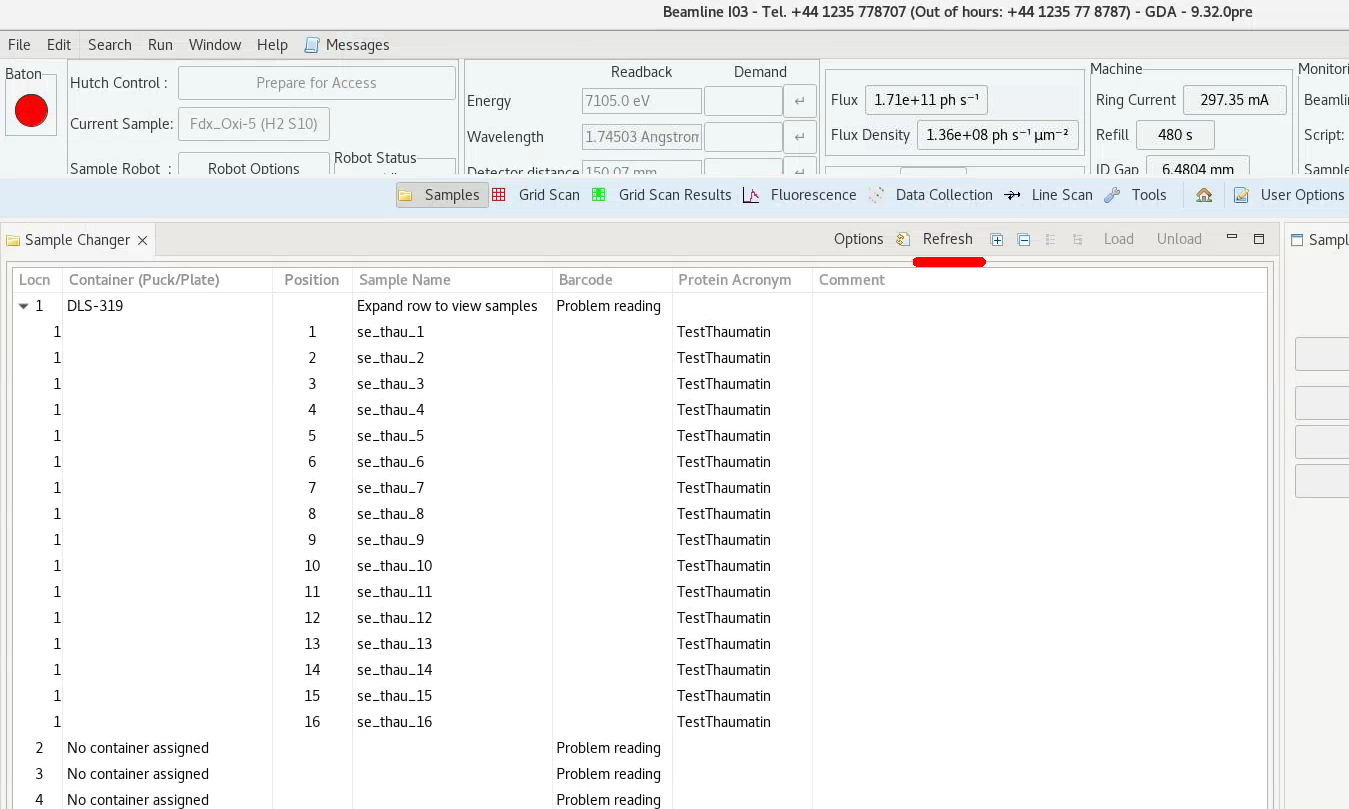This screenshot has width=1349, height=809.
Task: Click the home icon in the perspective bar
Action: point(1204,195)
